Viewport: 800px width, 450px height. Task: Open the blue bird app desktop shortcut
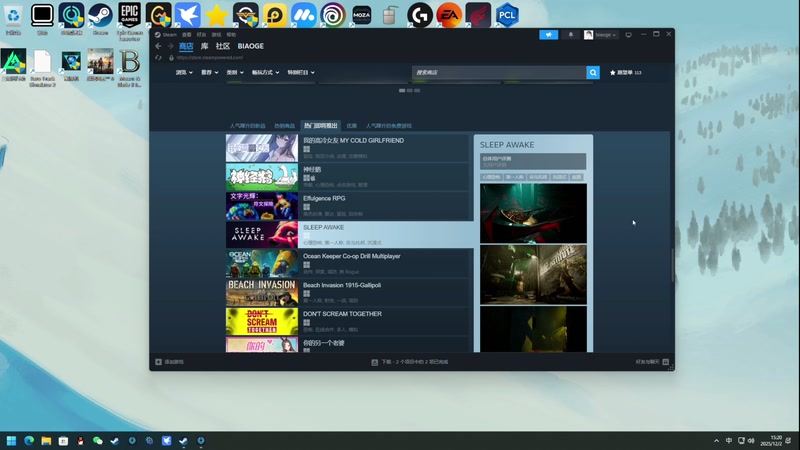tap(188, 15)
